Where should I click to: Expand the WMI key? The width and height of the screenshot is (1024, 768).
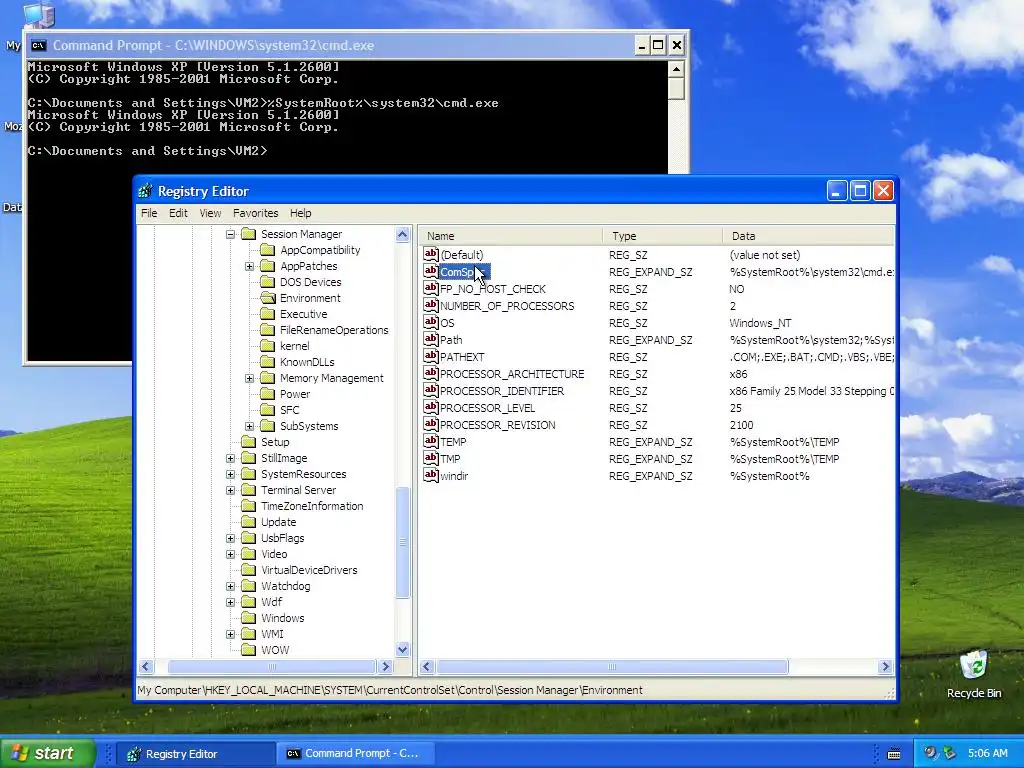231,634
